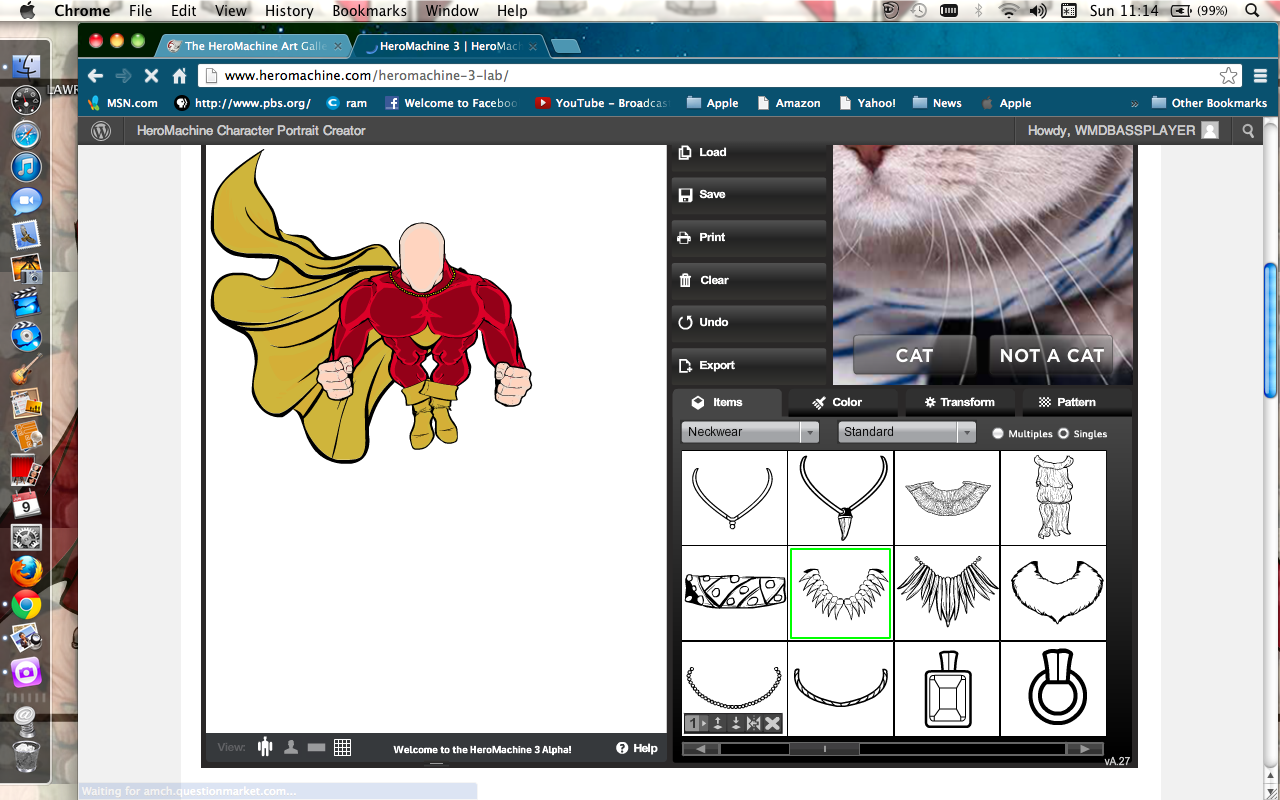This screenshot has height=800, width=1280.
Task: Select the Multiples radio button
Action: 998,433
